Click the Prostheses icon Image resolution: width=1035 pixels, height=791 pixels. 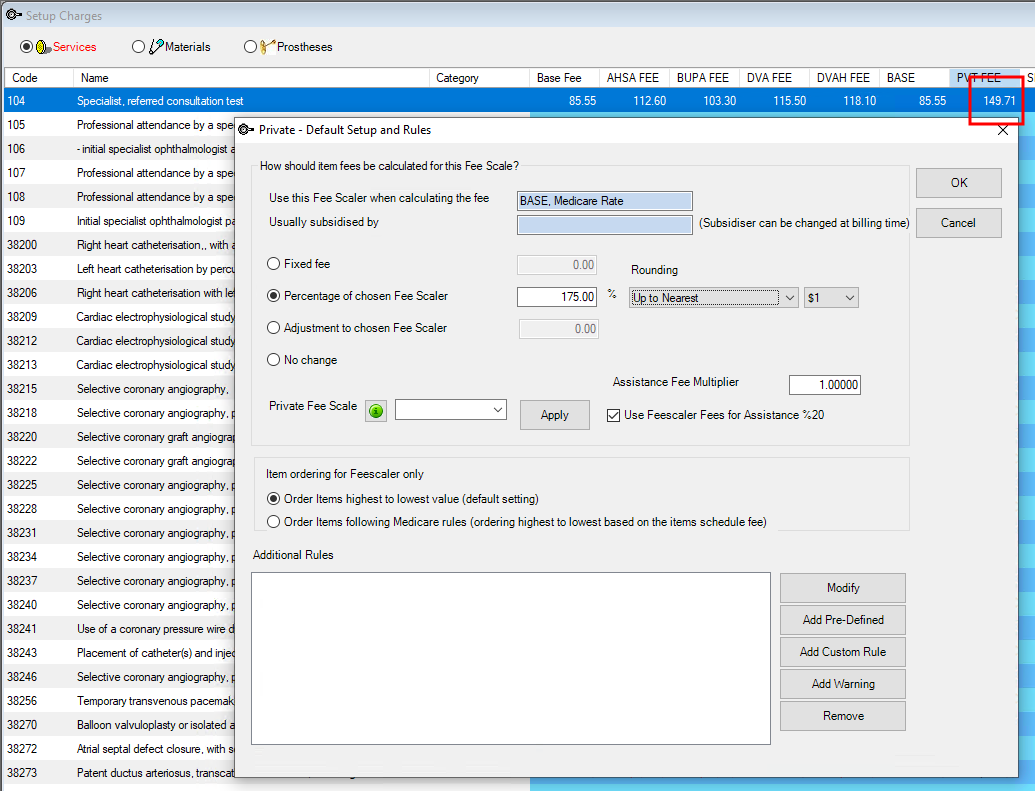pos(267,46)
